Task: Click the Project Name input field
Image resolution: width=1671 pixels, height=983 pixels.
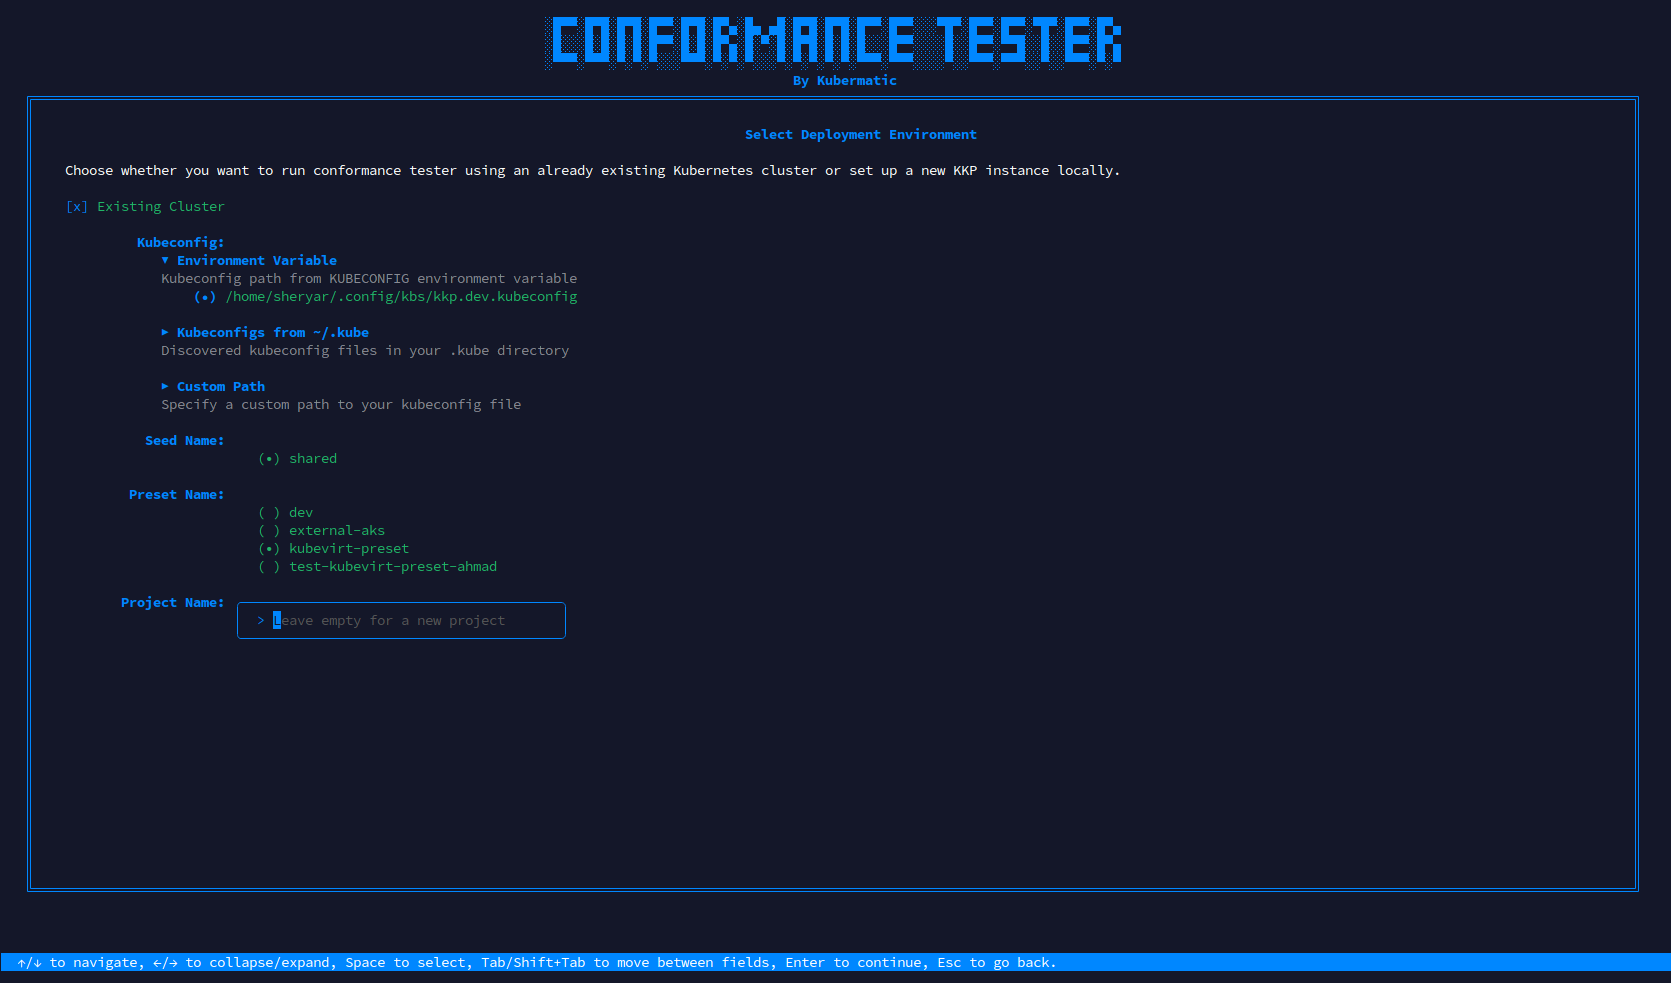Action: [410, 621]
